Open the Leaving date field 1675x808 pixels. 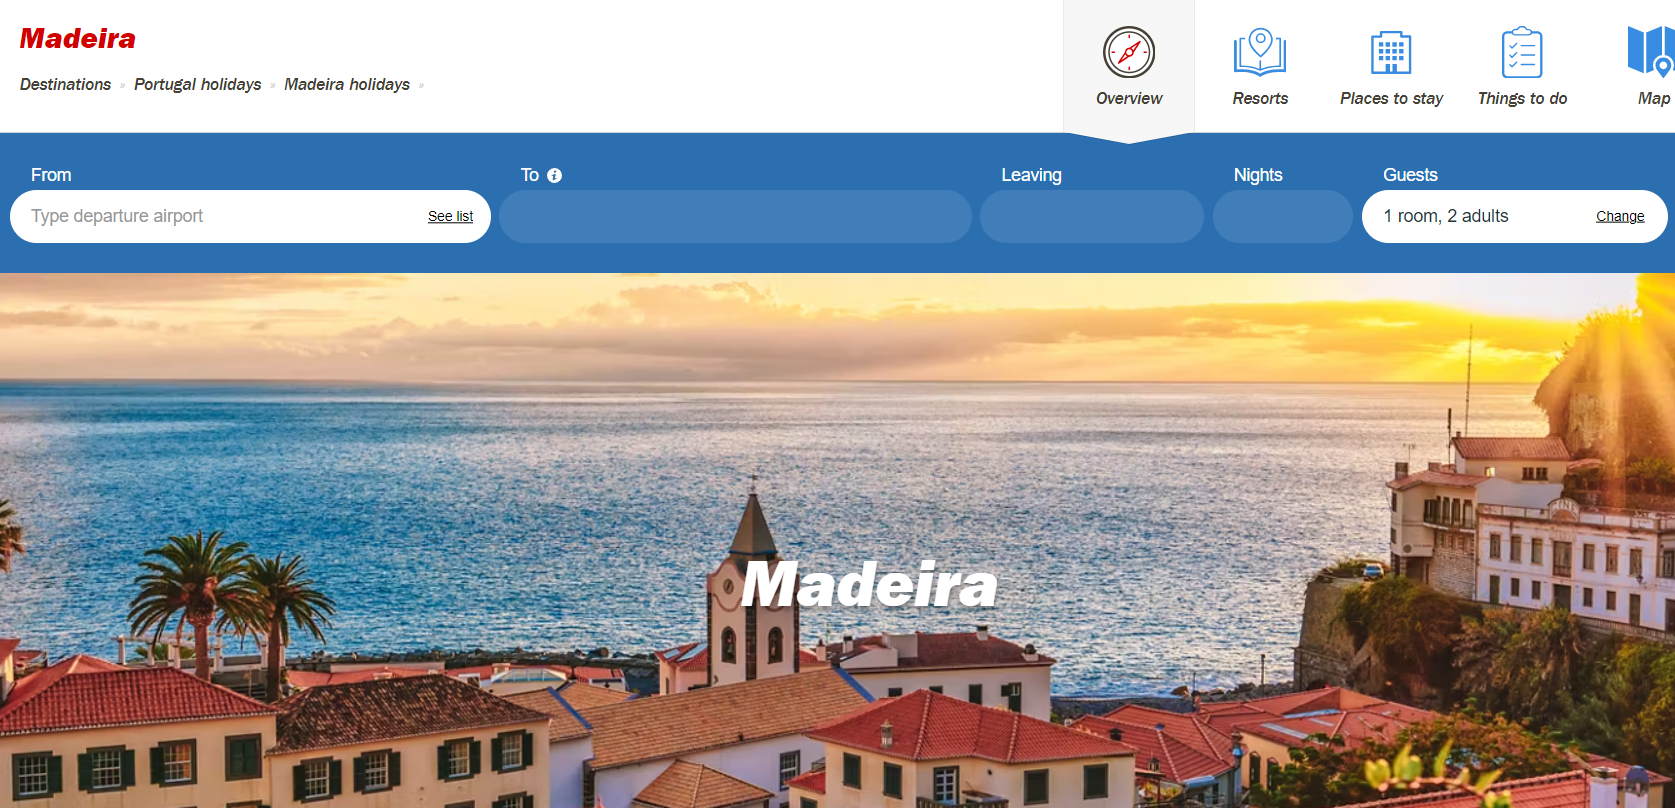[1092, 216]
